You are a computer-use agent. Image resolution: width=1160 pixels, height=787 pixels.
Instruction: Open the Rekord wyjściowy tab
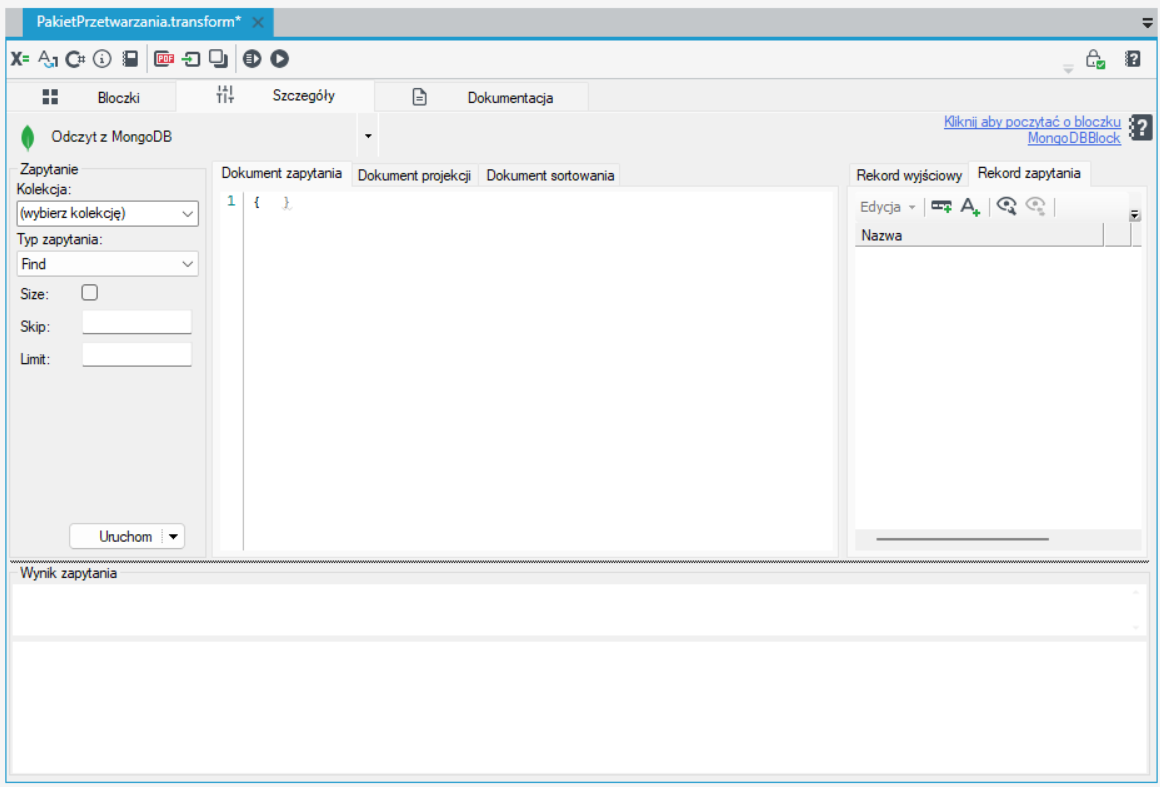[908, 175]
